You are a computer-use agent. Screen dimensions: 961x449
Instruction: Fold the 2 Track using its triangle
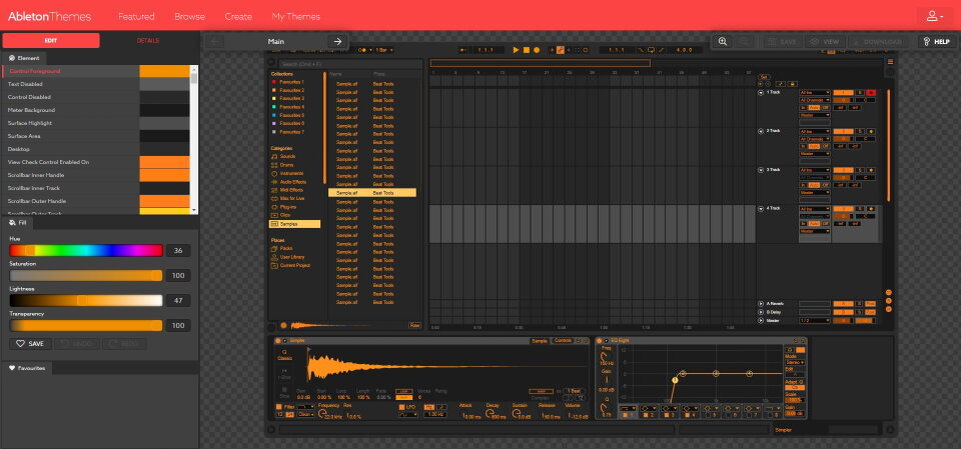(x=761, y=131)
